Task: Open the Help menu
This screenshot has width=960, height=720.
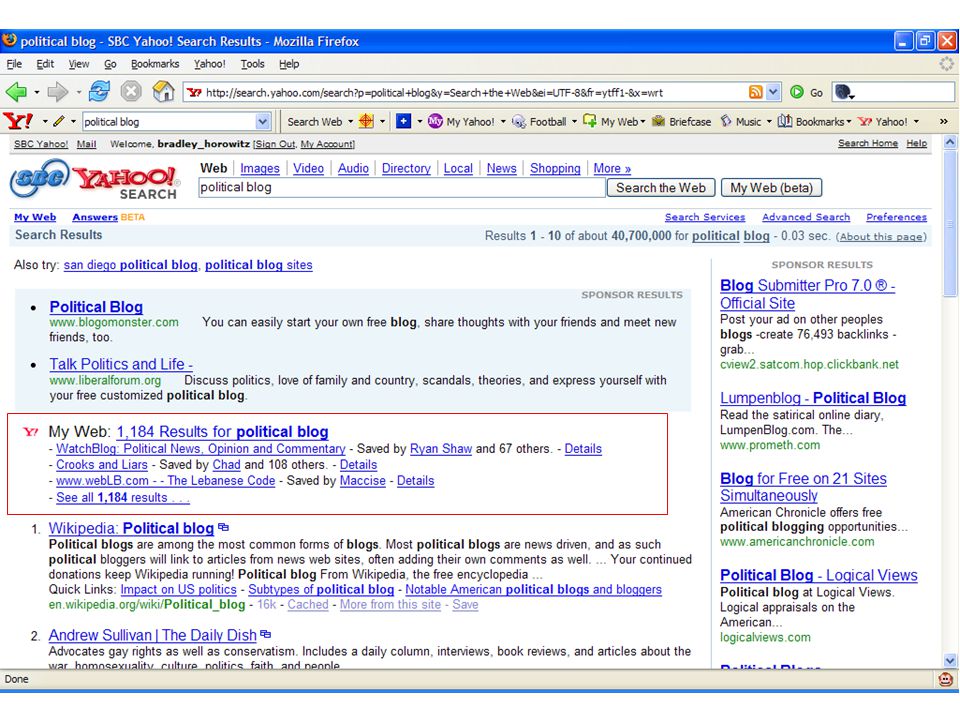Action: click(289, 64)
